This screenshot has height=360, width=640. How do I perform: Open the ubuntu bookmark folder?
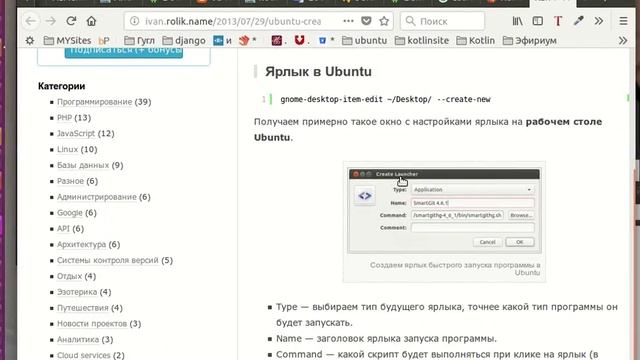point(364,40)
